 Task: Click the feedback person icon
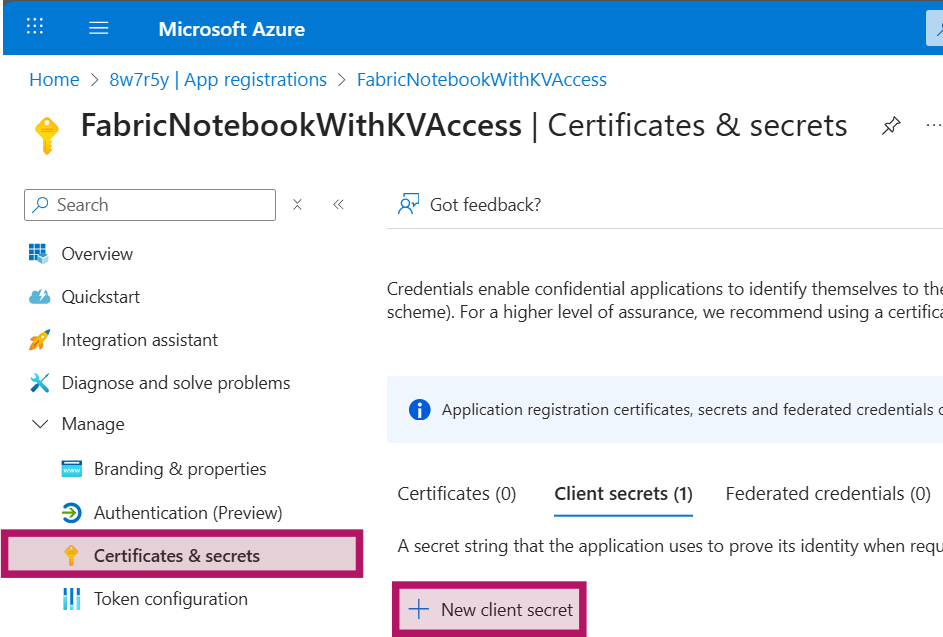click(x=408, y=205)
